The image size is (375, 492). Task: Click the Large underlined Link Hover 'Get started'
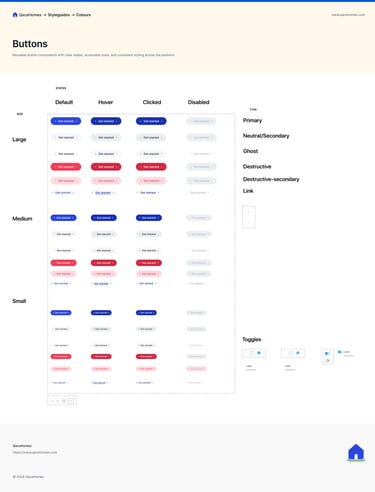pyautogui.click(x=103, y=193)
